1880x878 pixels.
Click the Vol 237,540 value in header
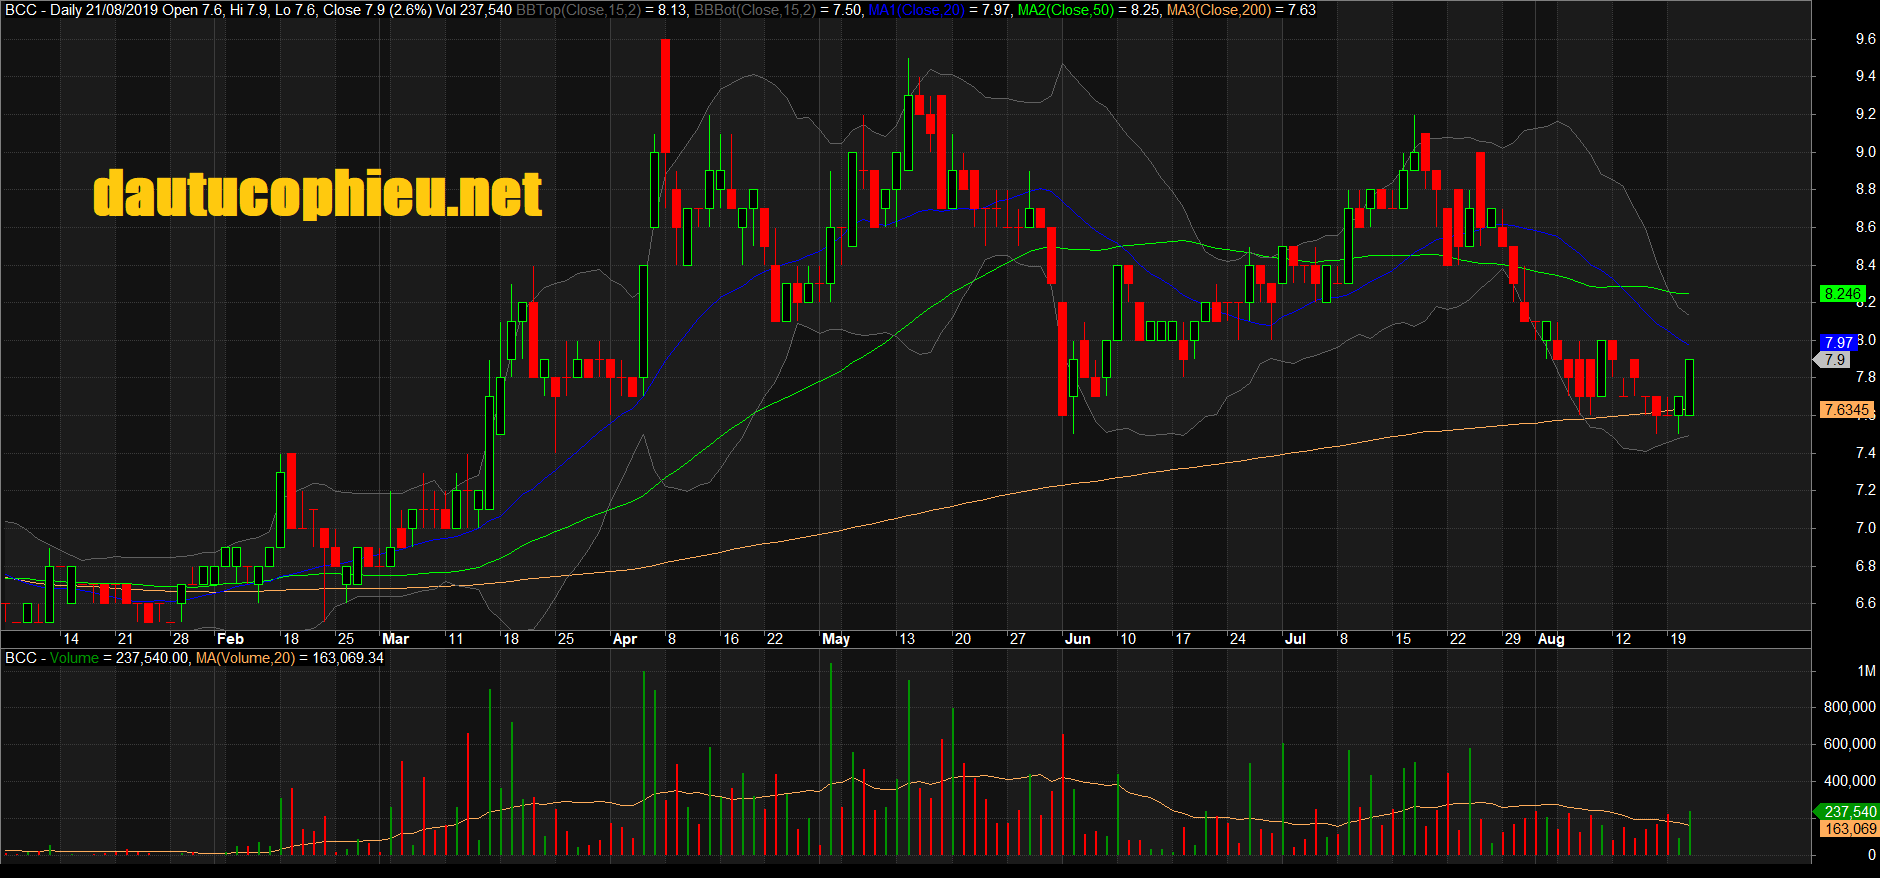coord(474,10)
